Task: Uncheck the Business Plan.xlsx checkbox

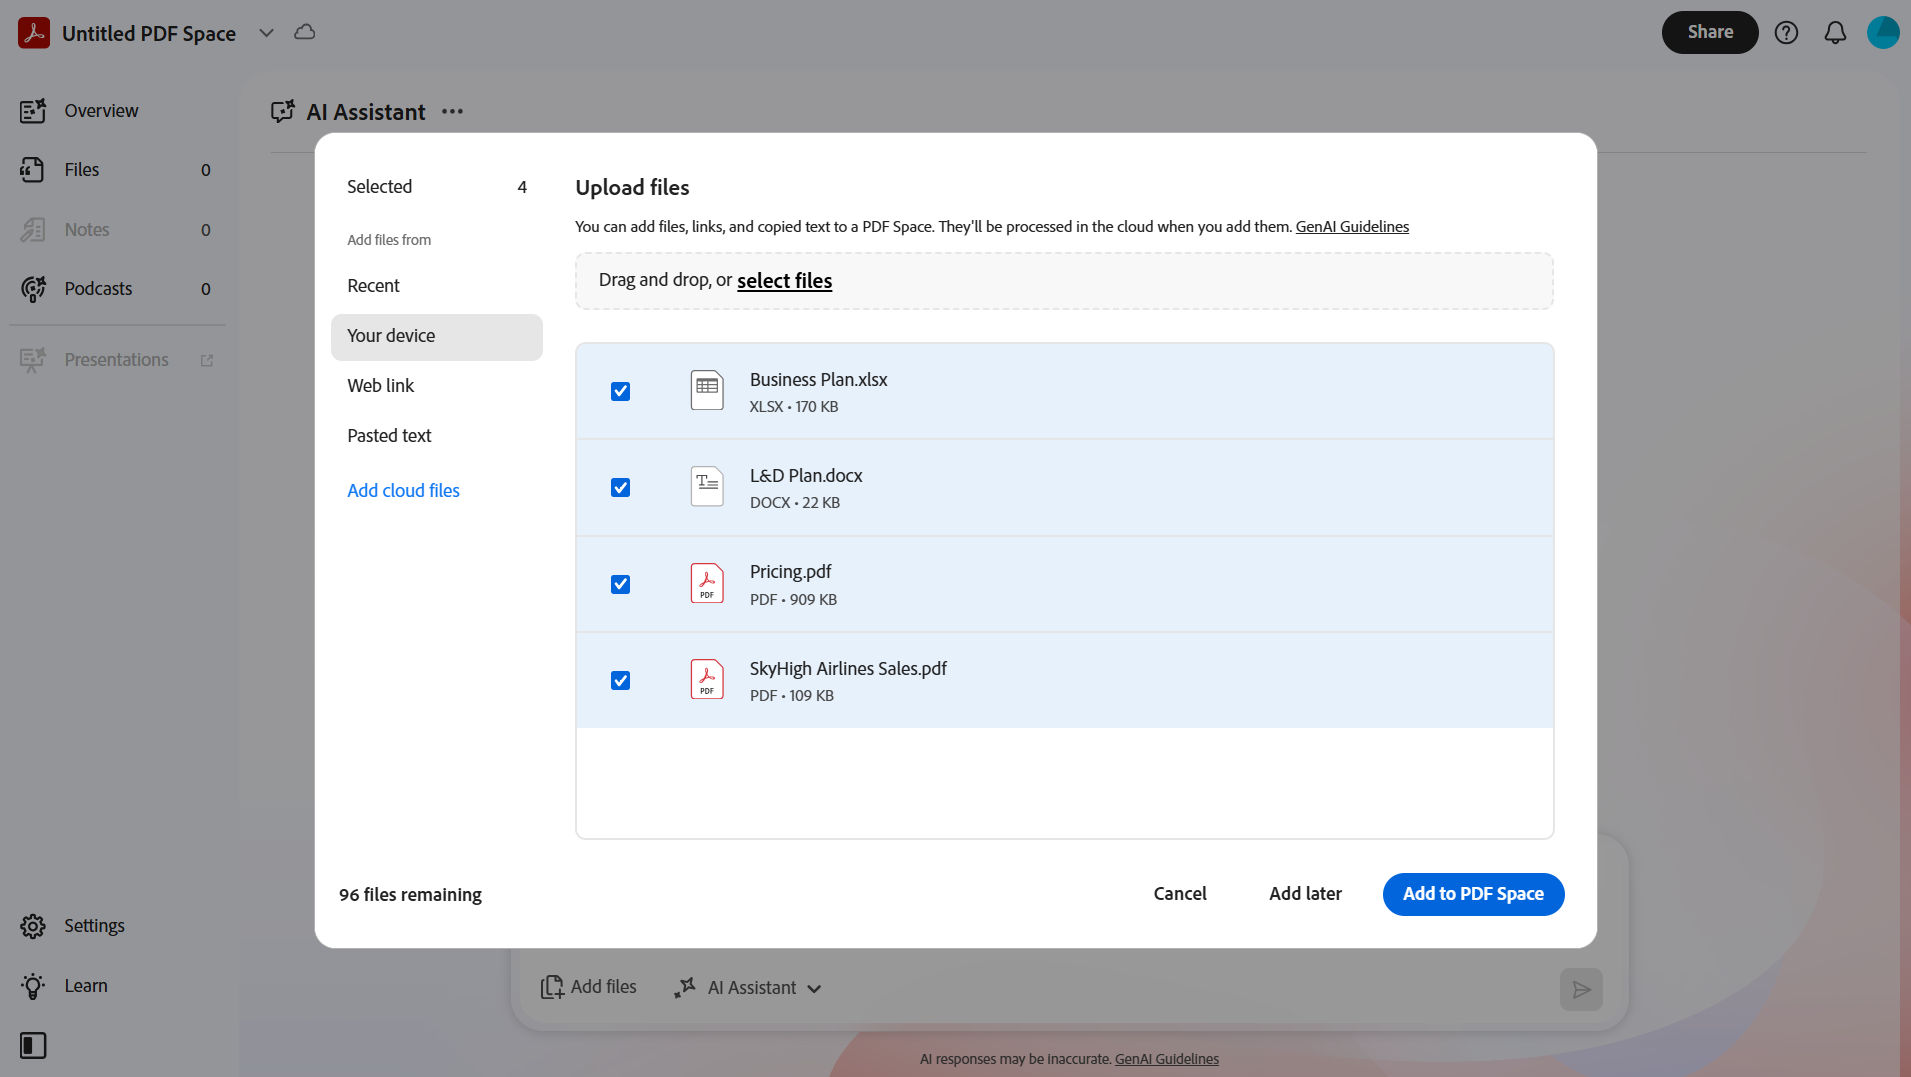Action: tap(620, 392)
